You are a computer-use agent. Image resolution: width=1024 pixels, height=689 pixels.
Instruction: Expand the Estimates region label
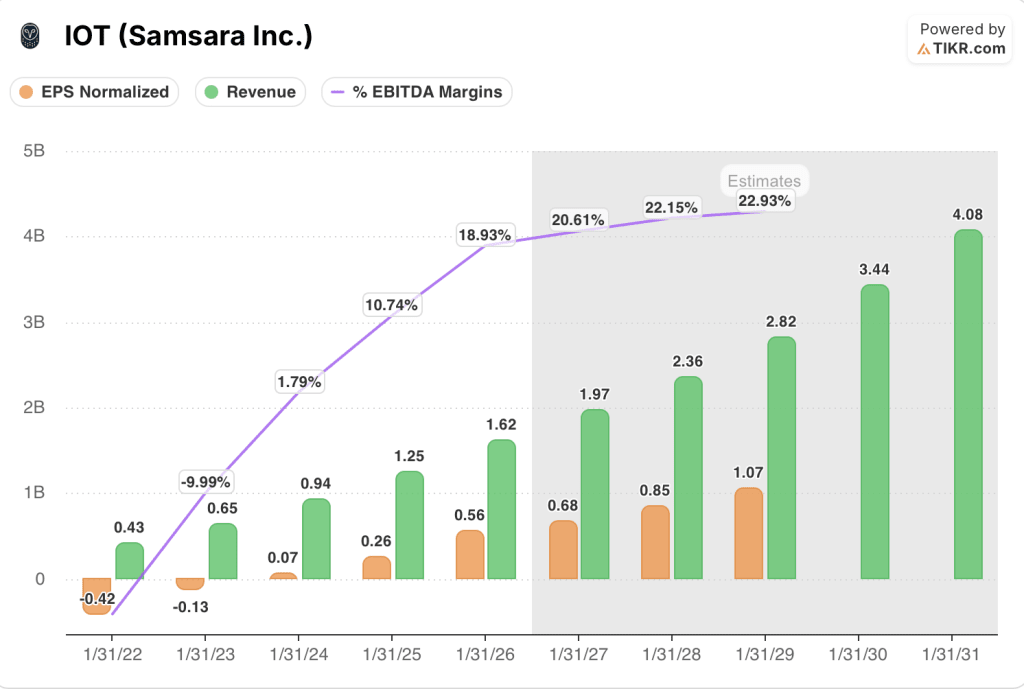tap(764, 180)
